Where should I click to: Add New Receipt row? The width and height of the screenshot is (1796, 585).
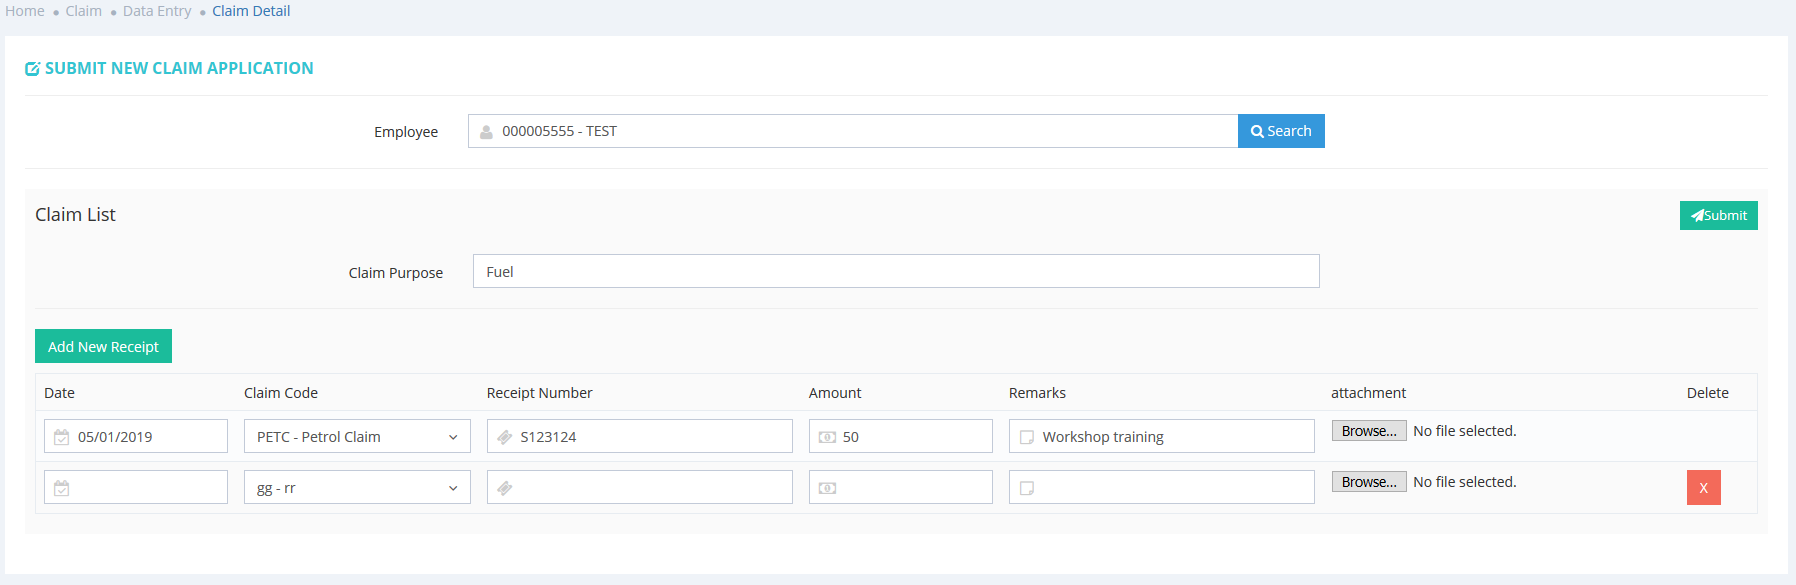103,346
